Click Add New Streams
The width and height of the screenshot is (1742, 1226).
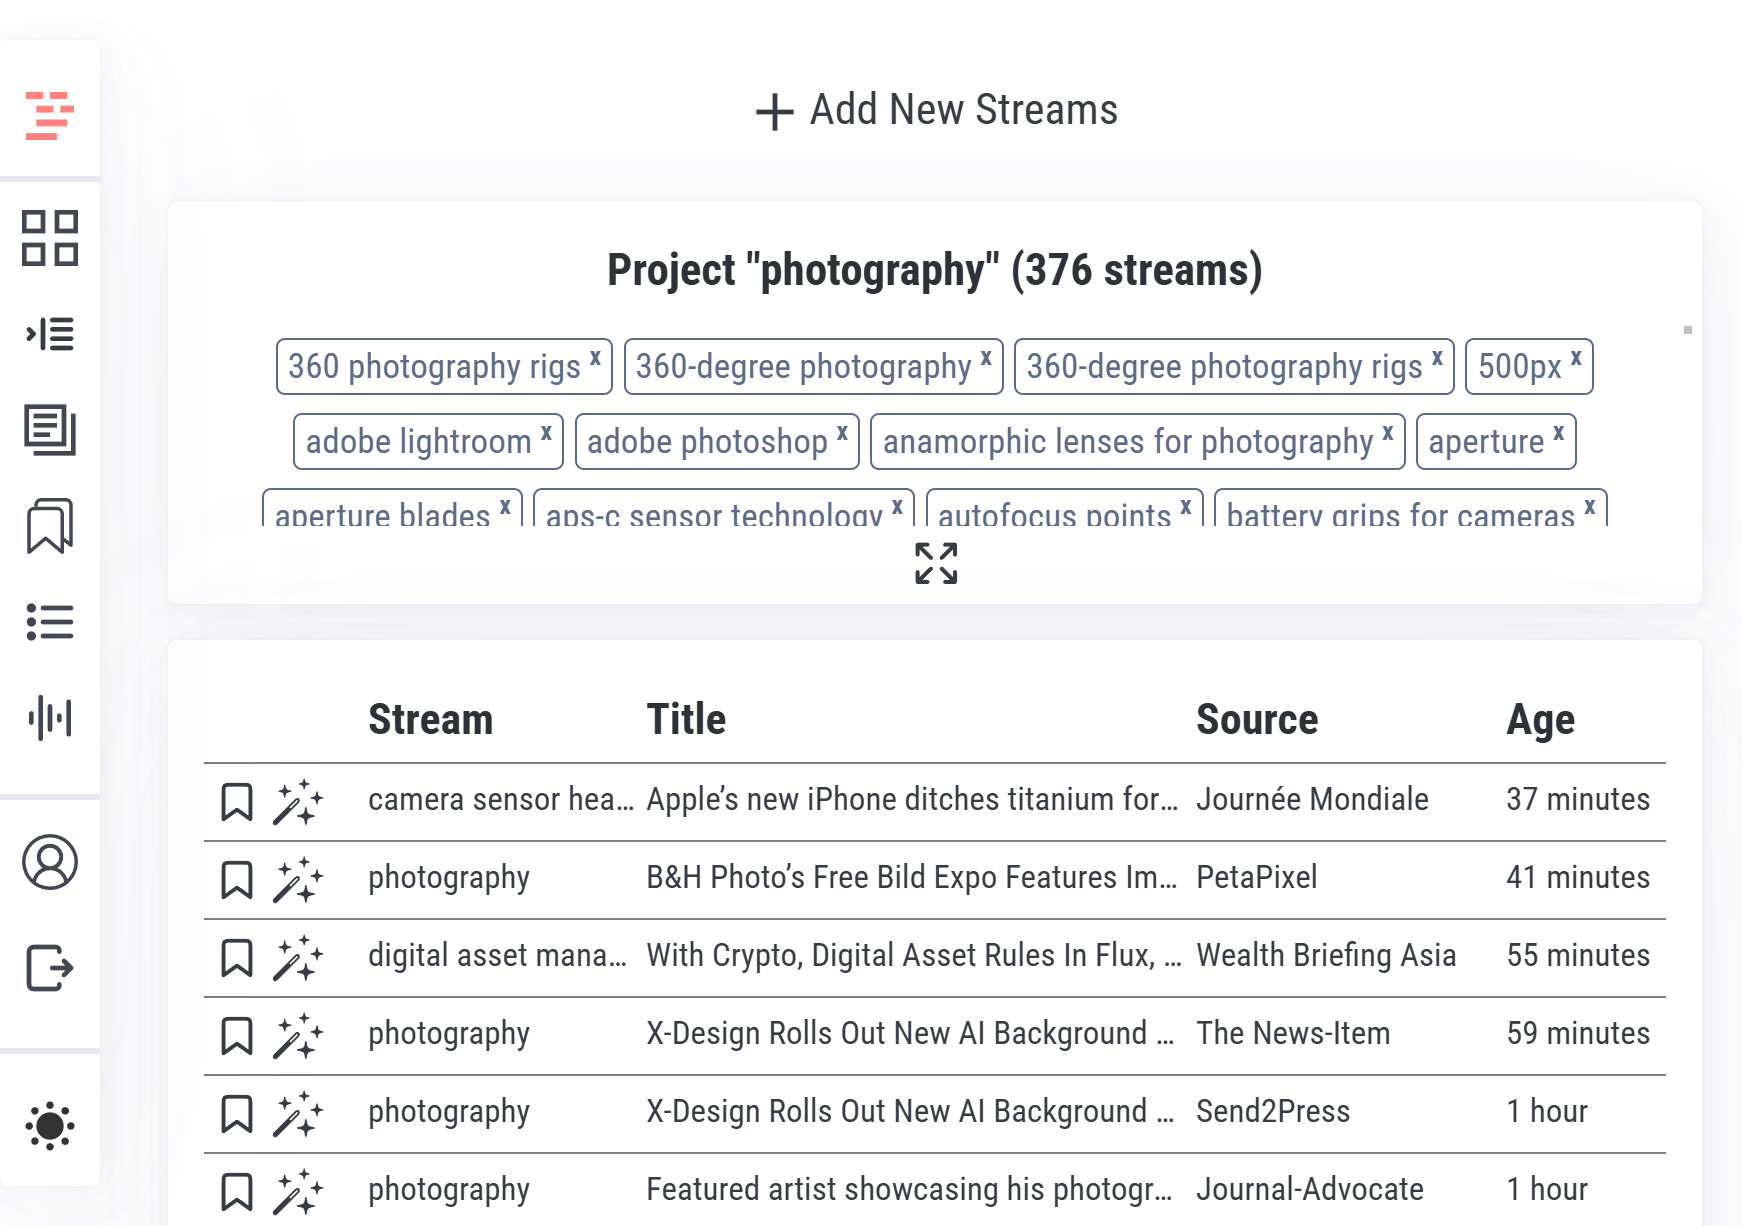[x=936, y=110]
